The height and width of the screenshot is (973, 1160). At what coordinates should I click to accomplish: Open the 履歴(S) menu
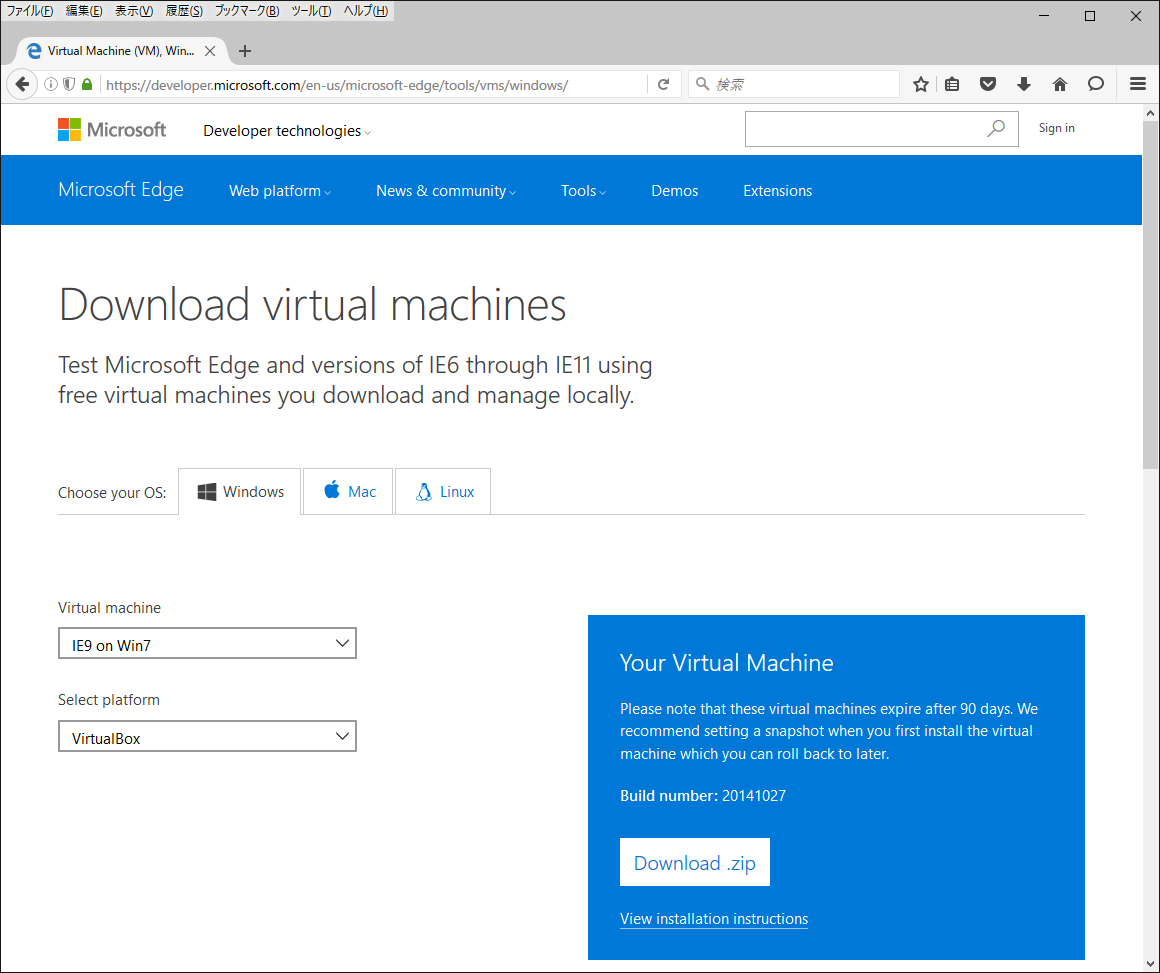pos(183,10)
